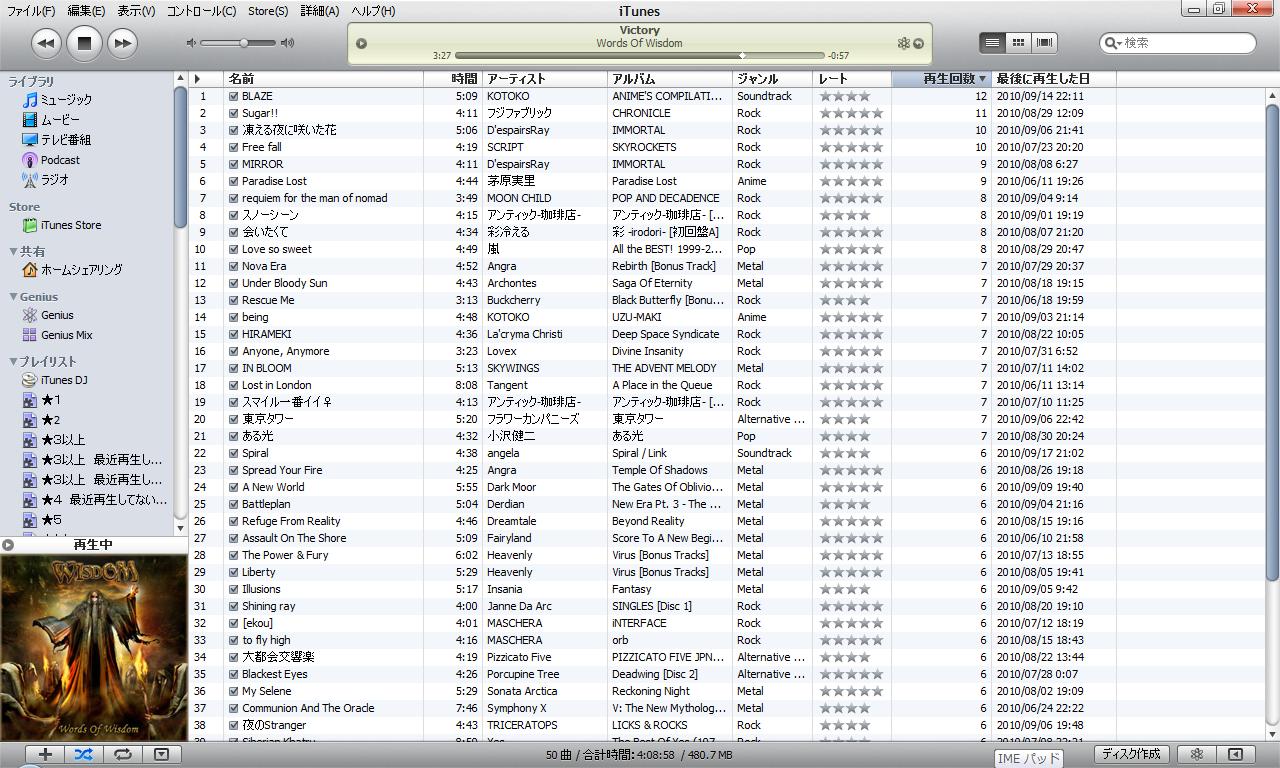
Task: Click the round arrow button at LCD left edge
Action: [x=362, y=44]
